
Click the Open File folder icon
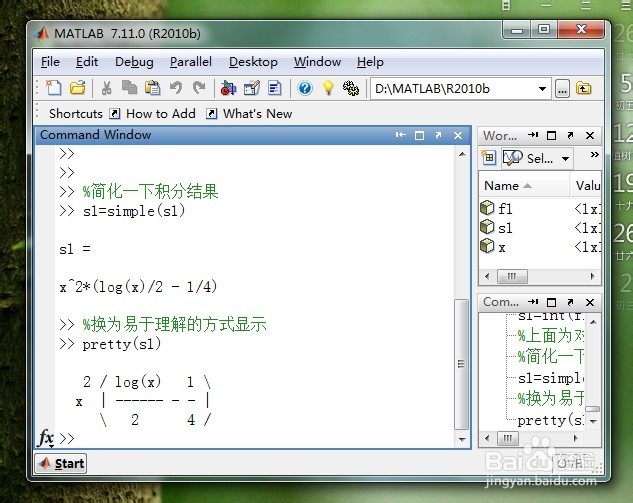[78, 88]
